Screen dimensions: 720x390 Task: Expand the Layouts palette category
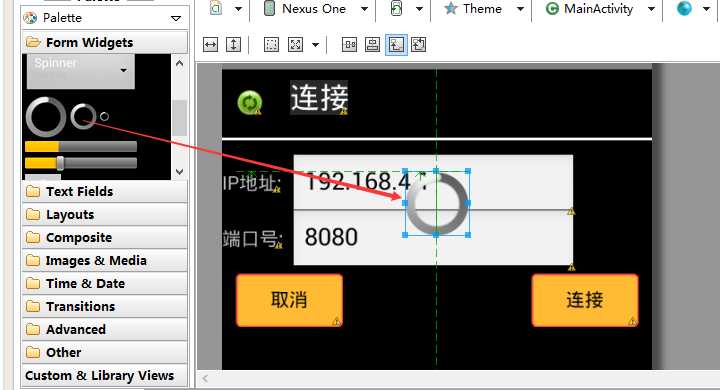click(105, 215)
